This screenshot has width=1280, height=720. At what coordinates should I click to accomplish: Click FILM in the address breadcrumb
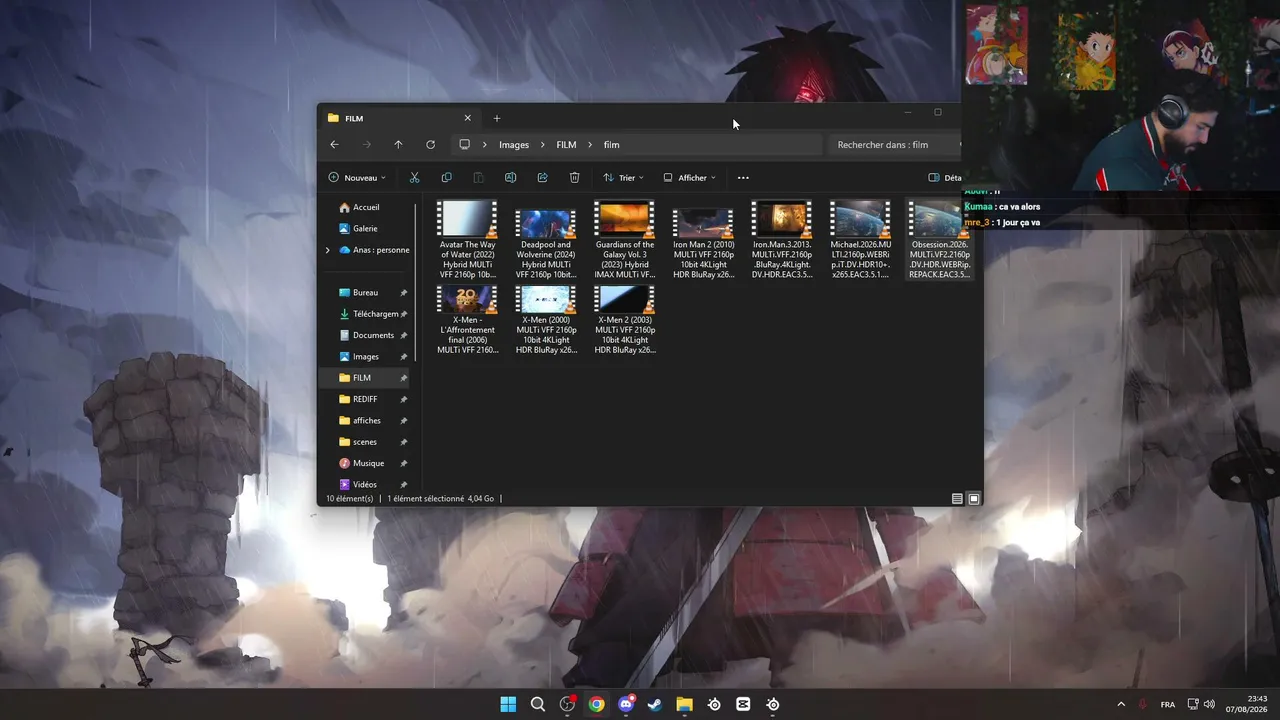click(x=566, y=145)
